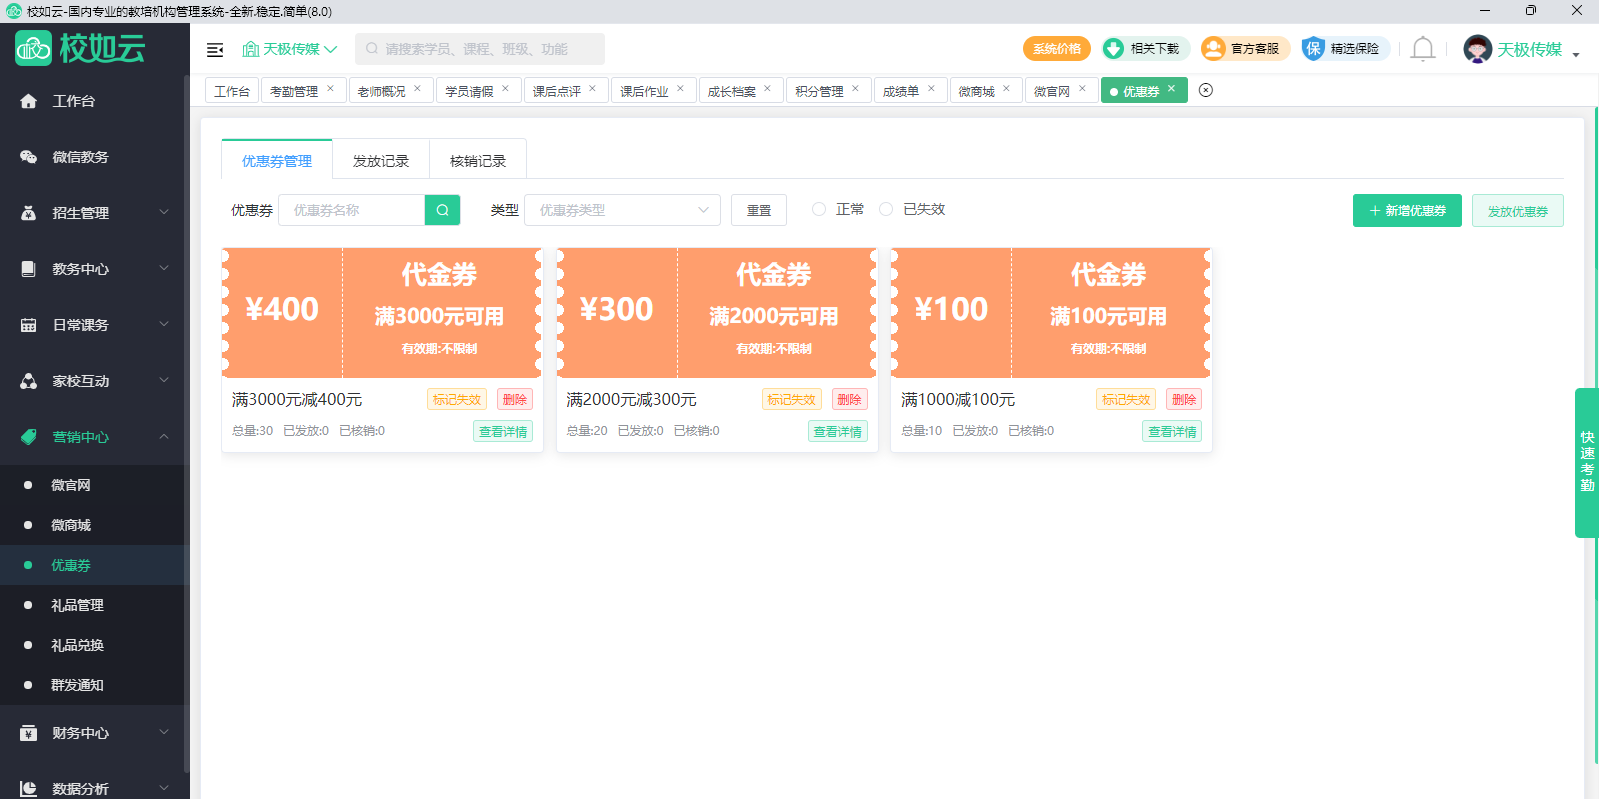This screenshot has height=799, width=1599.
Task: Open 工作台 home icon in sidebar
Action: 29,101
